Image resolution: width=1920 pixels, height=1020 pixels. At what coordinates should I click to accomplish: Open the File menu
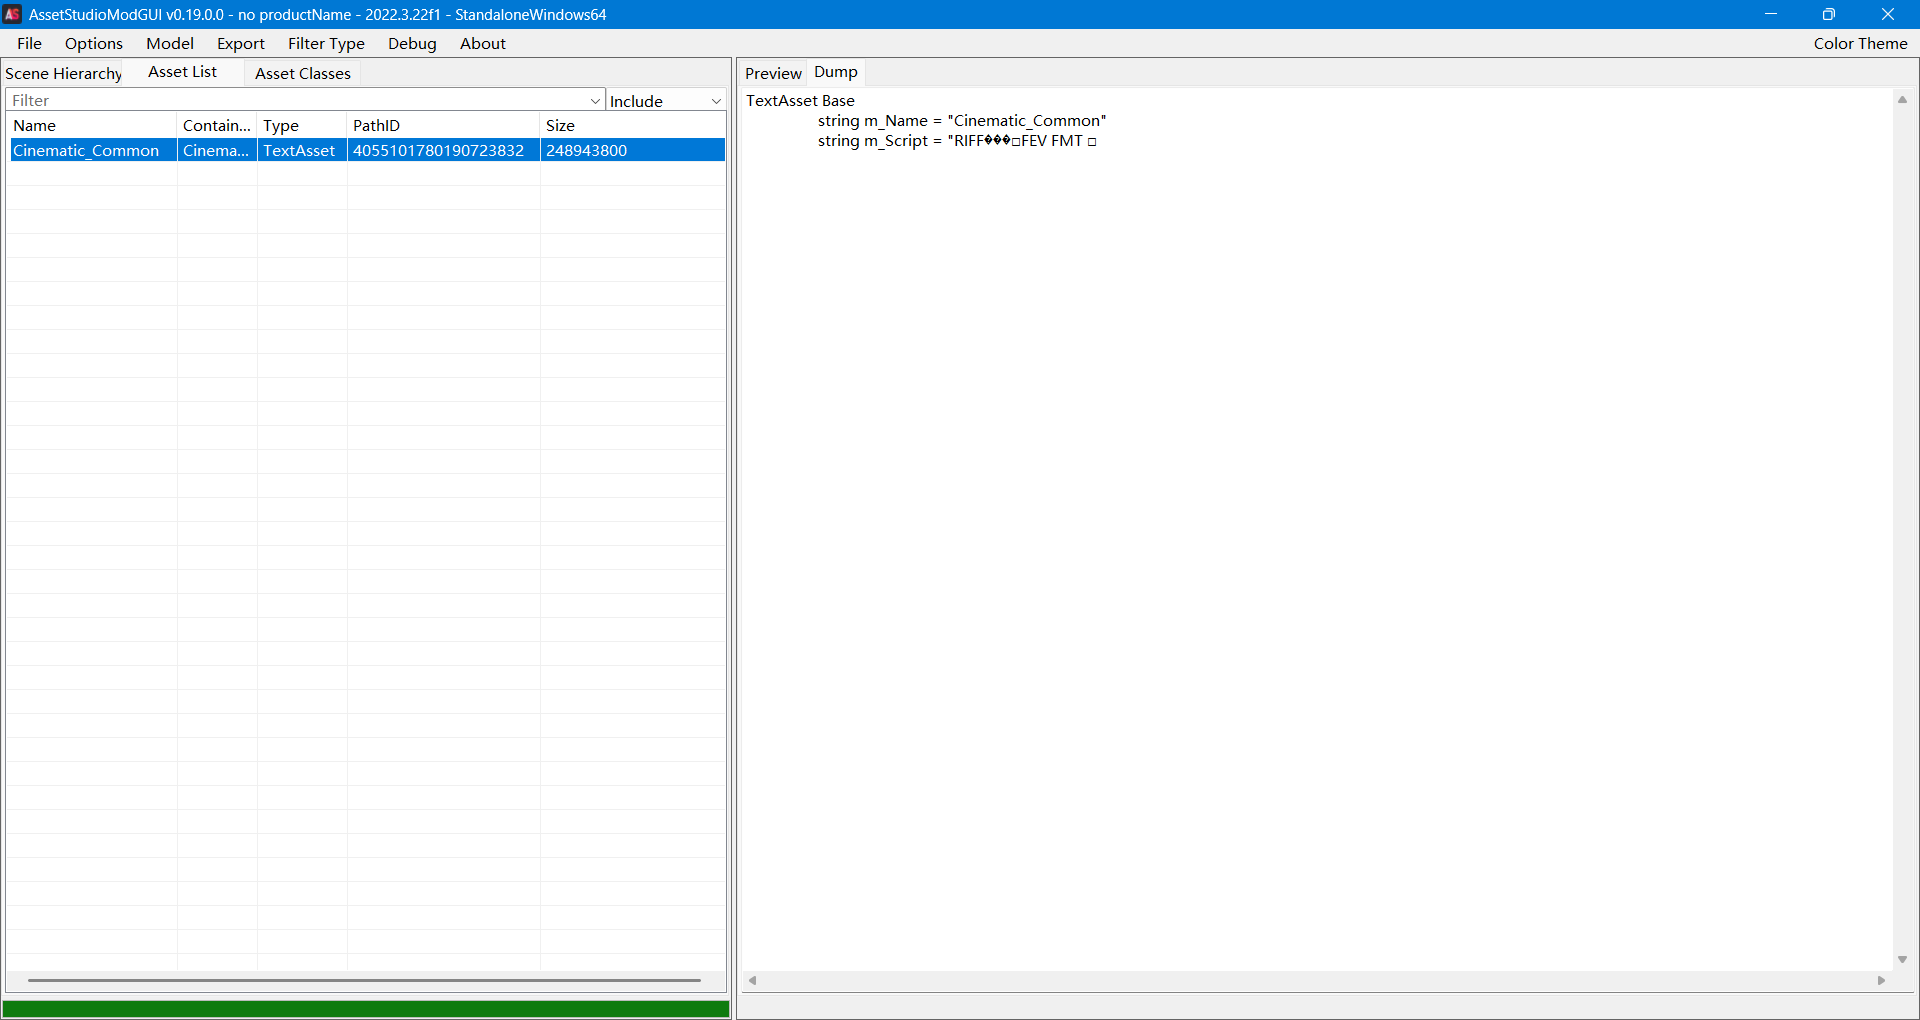pos(29,43)
